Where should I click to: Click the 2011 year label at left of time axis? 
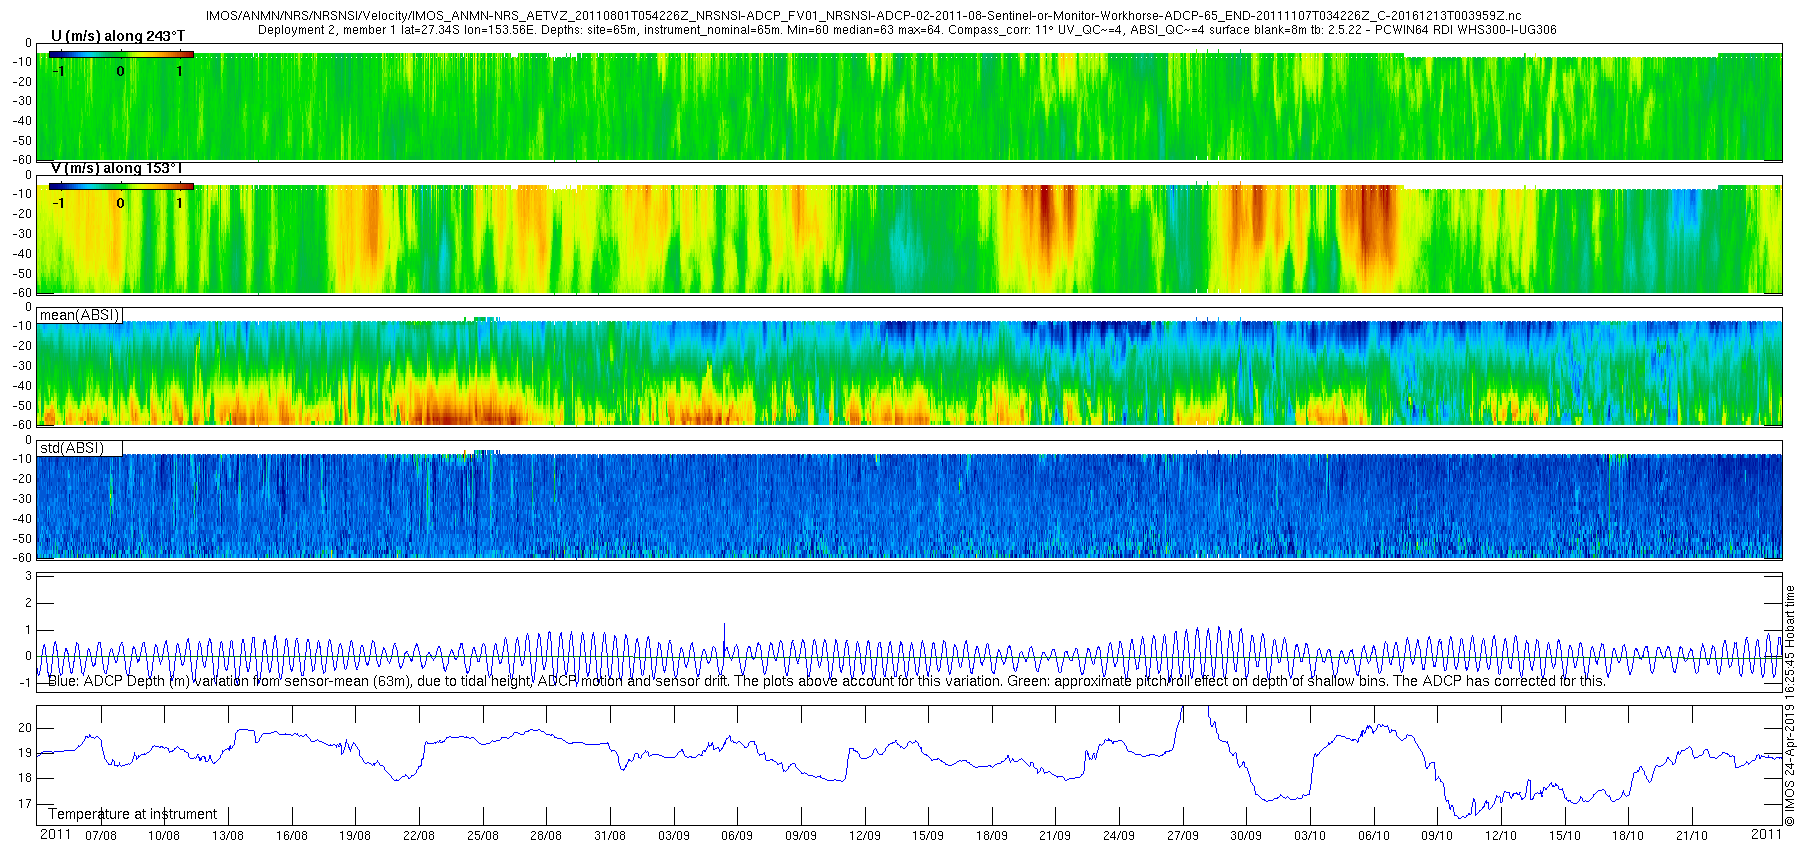click(55, 834)
